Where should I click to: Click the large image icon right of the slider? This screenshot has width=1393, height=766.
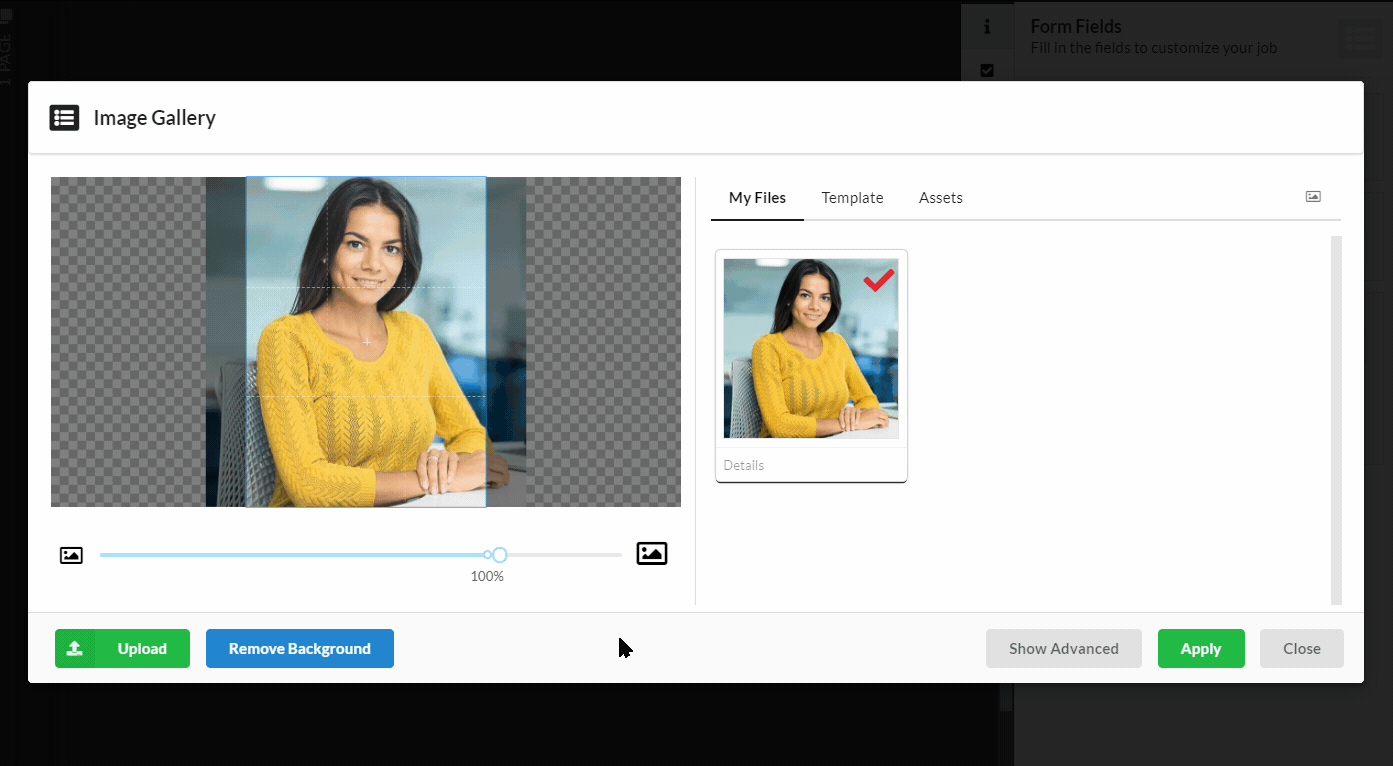(x=651, y=553)
